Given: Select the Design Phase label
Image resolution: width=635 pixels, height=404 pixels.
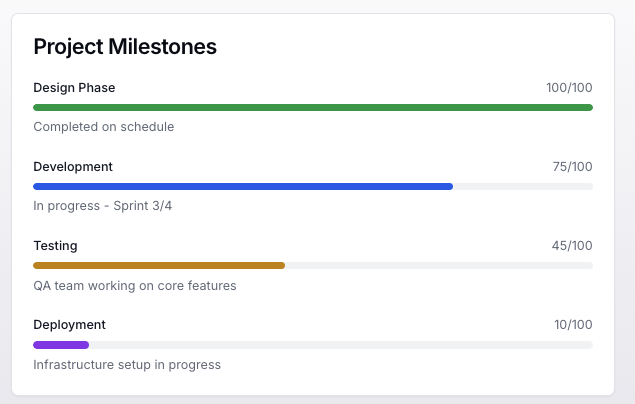Looking at the screenshot, I should [74, 88].
